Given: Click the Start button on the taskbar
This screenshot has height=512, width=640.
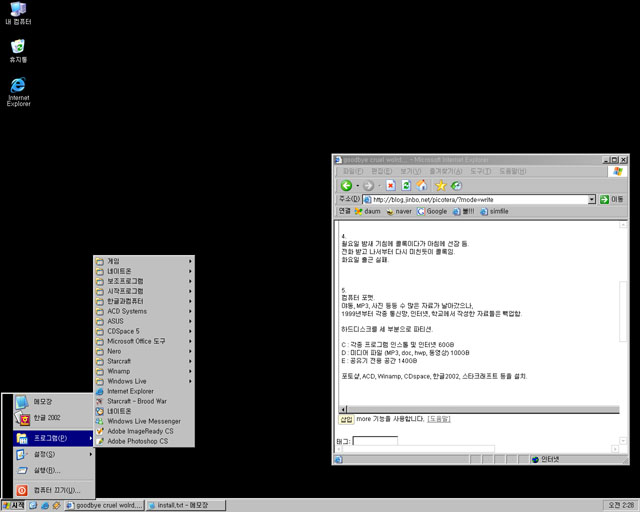Looking at the screenshot, I should coord(13,505).
